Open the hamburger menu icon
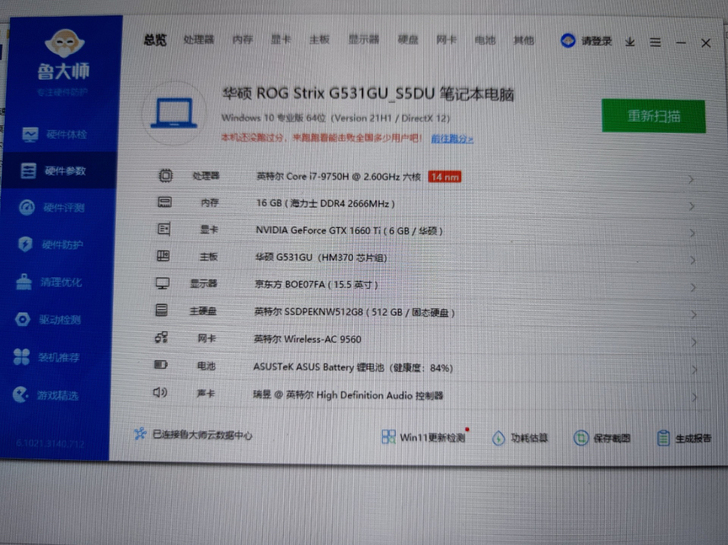 point(655,43)
